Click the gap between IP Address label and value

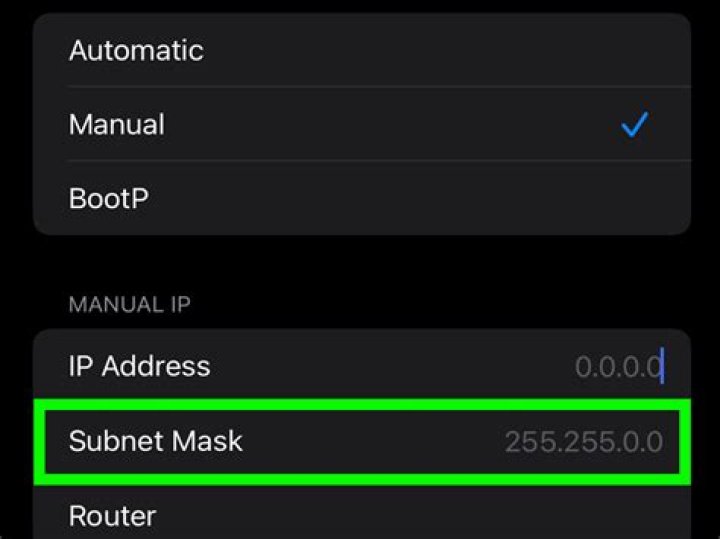390,366
